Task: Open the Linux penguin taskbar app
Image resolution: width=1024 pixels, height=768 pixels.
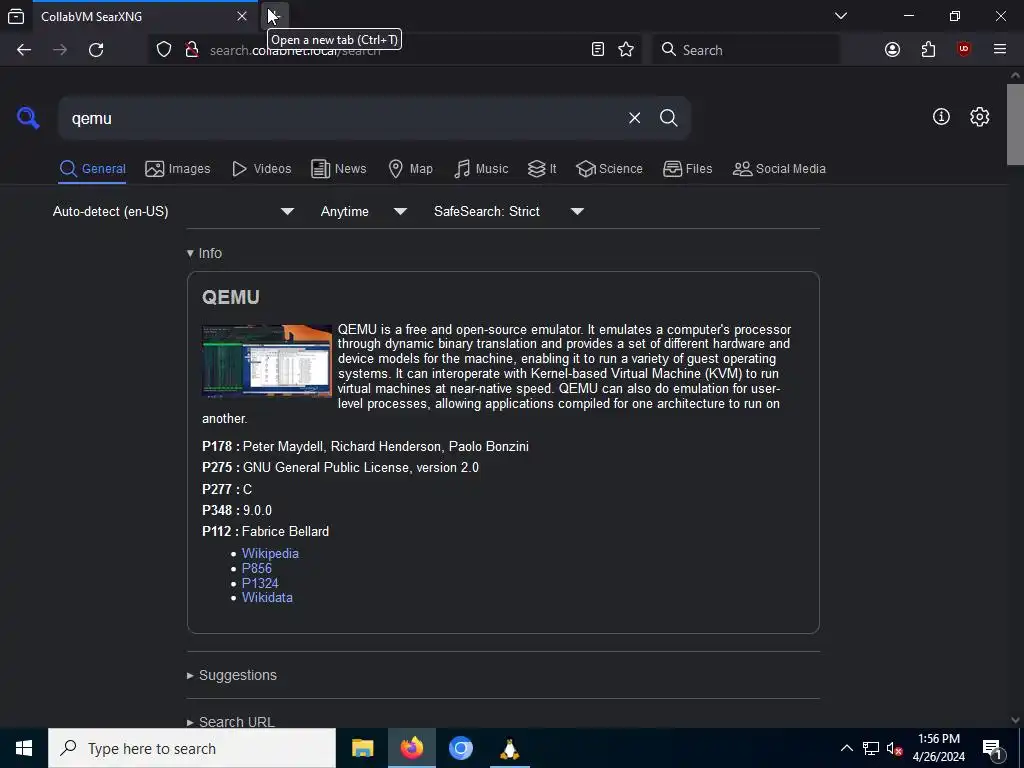Action: [x=509, y=748]
